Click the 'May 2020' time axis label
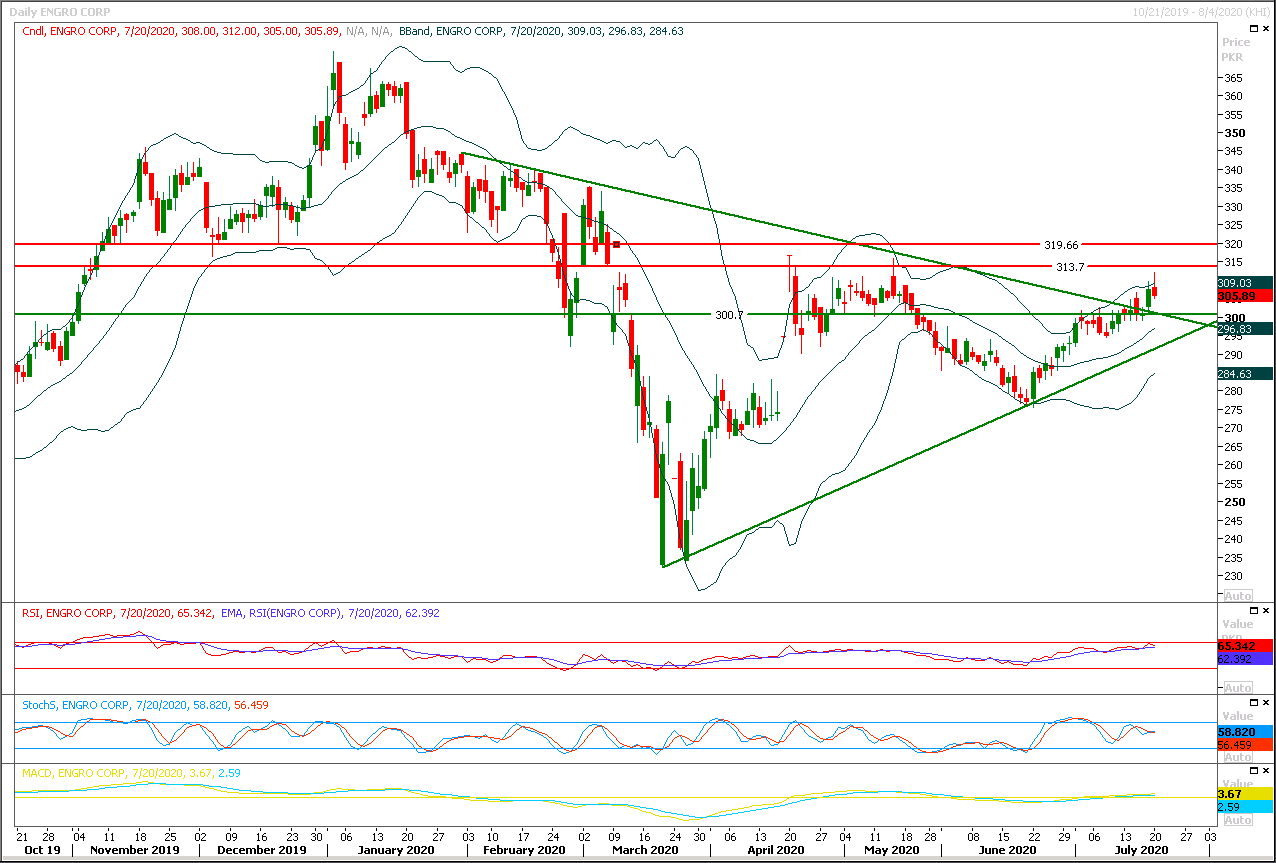This screenshot has height=863, width=1276. point(892,850)
